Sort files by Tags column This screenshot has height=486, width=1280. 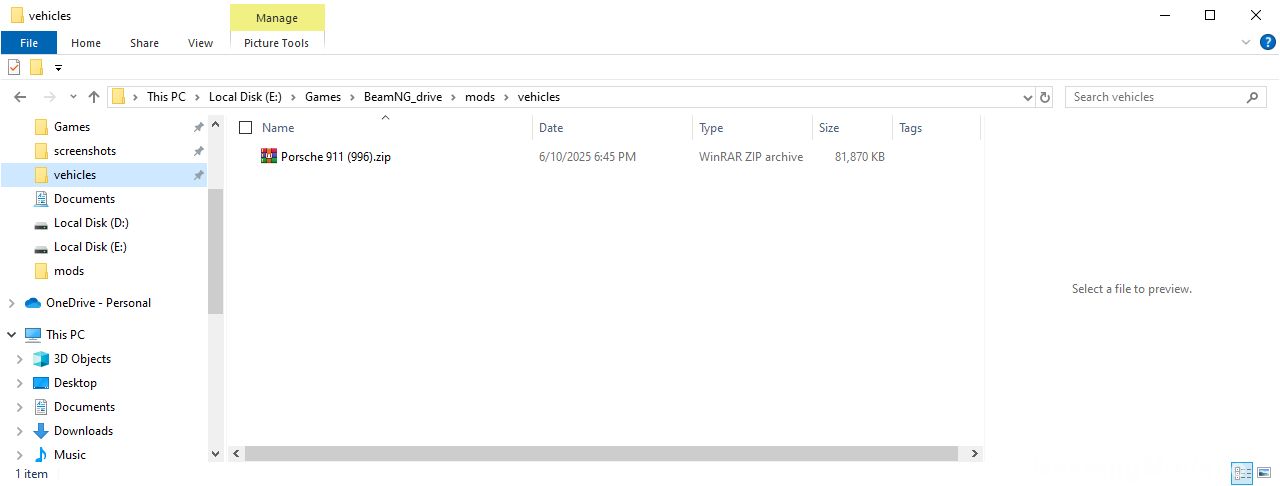[x=910, y=128]
